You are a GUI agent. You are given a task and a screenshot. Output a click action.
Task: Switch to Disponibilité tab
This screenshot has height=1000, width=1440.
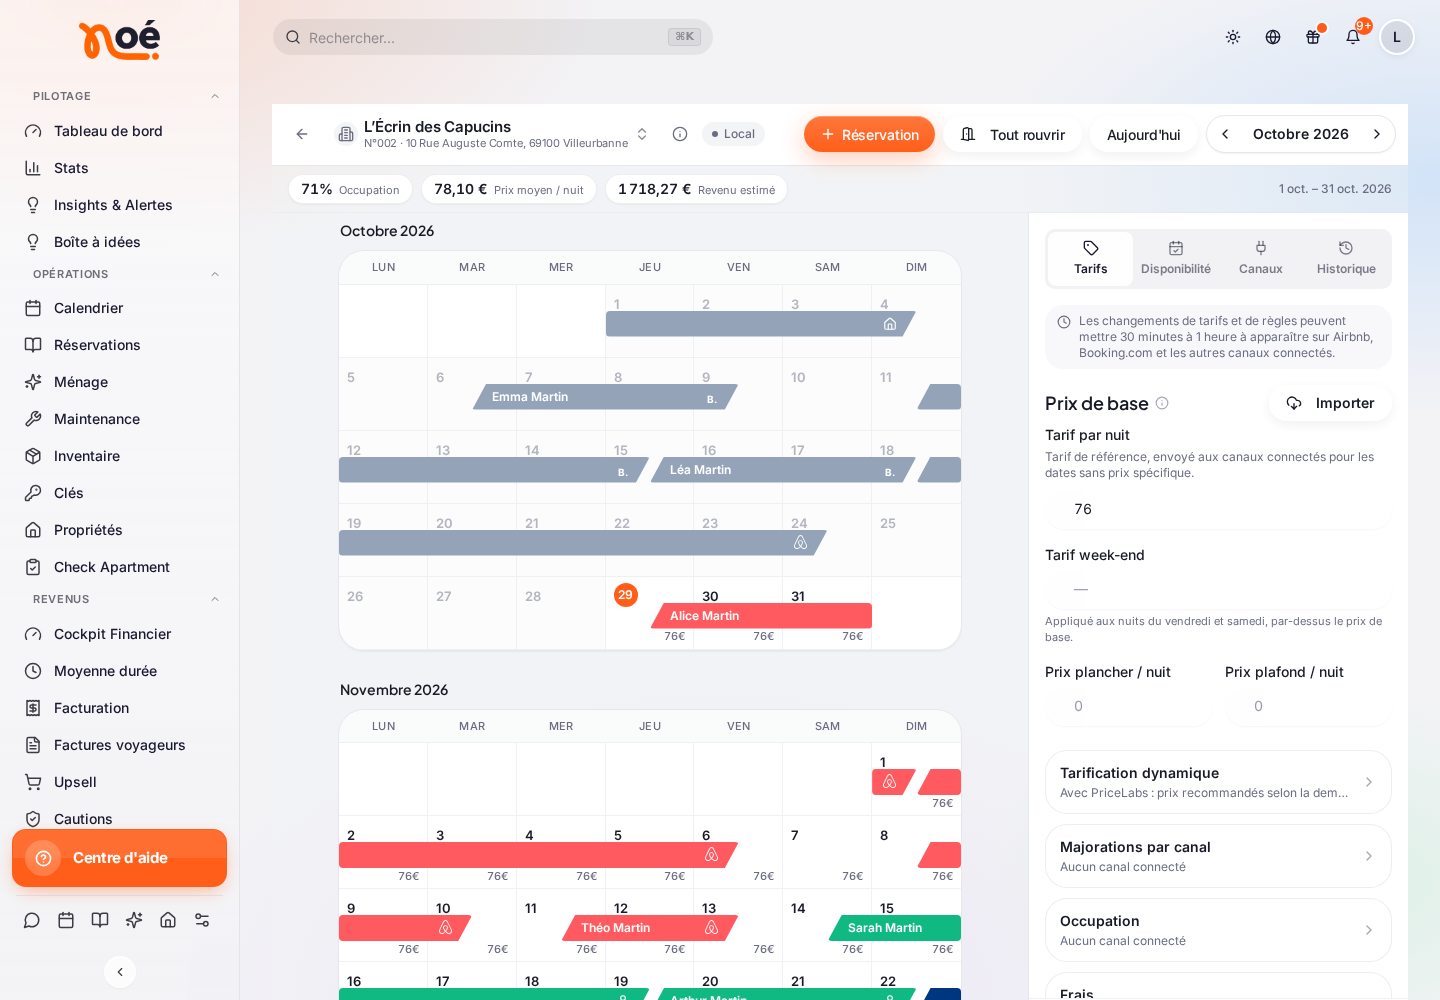click(x=1176, y=259)
